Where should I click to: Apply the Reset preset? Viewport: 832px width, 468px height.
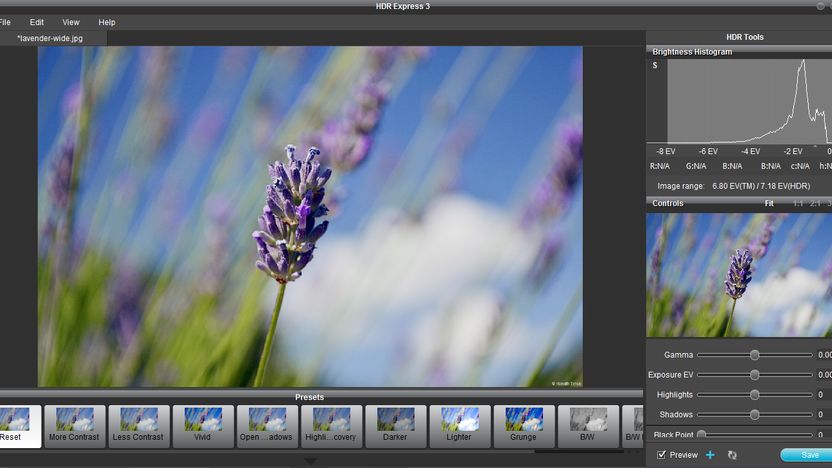click(19, 427)
